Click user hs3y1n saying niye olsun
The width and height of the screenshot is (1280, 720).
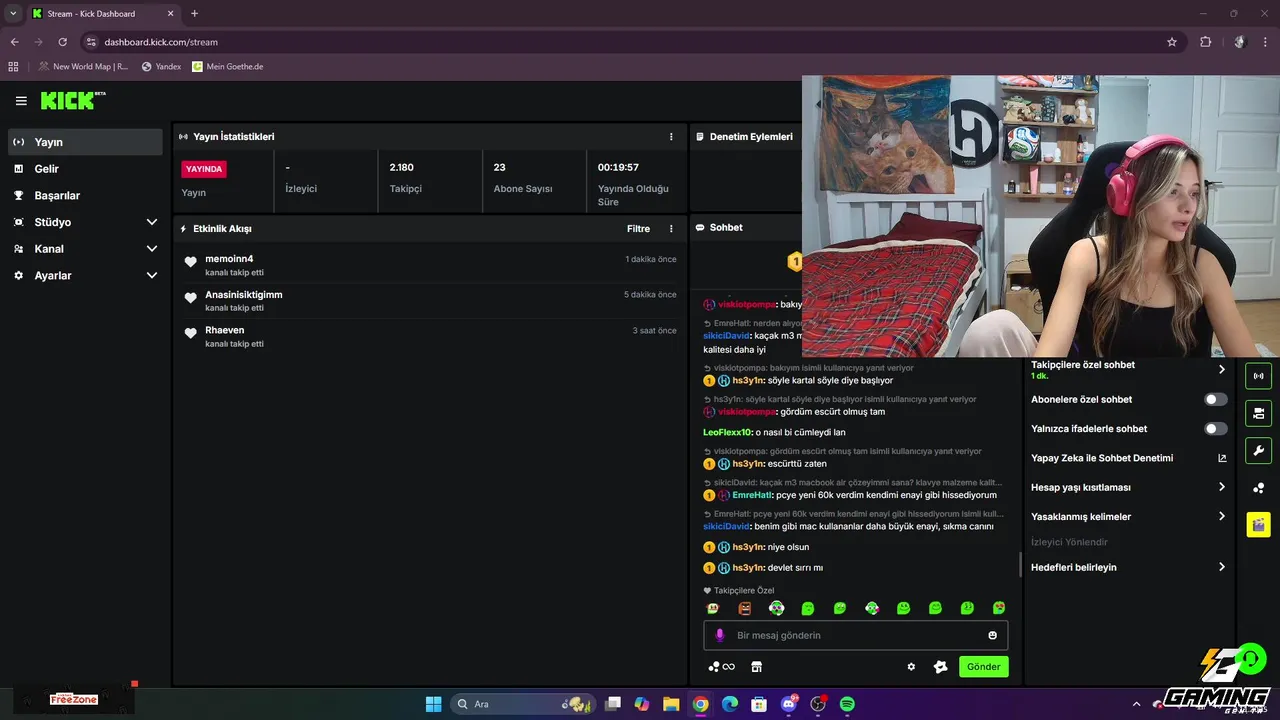749,547
